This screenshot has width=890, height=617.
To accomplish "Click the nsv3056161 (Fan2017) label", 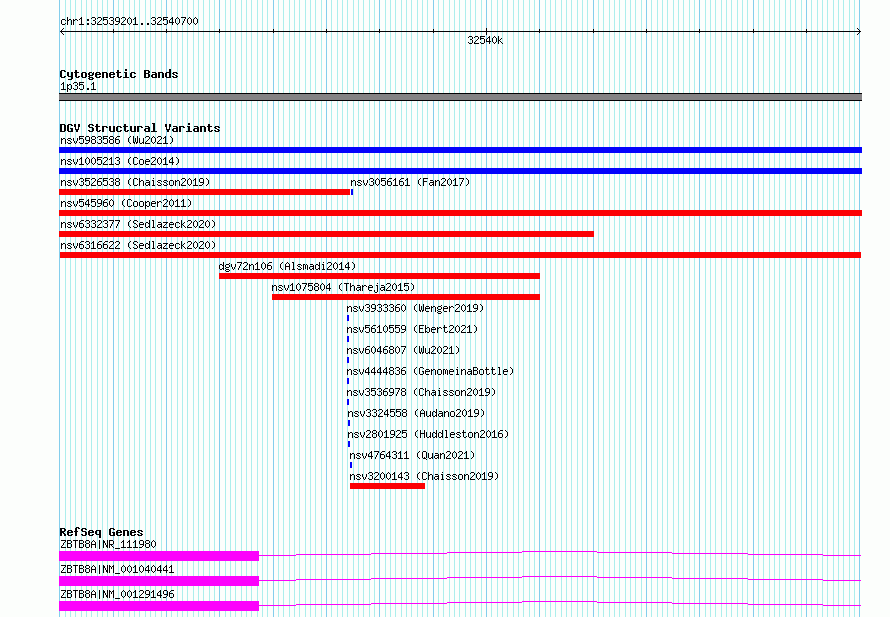I will pos(410,182).
